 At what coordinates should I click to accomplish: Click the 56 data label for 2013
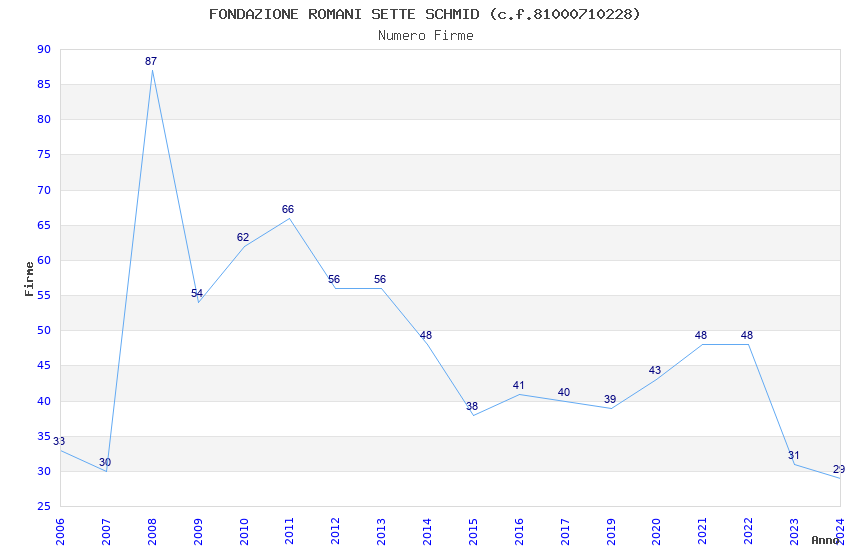tap(380, 279)
